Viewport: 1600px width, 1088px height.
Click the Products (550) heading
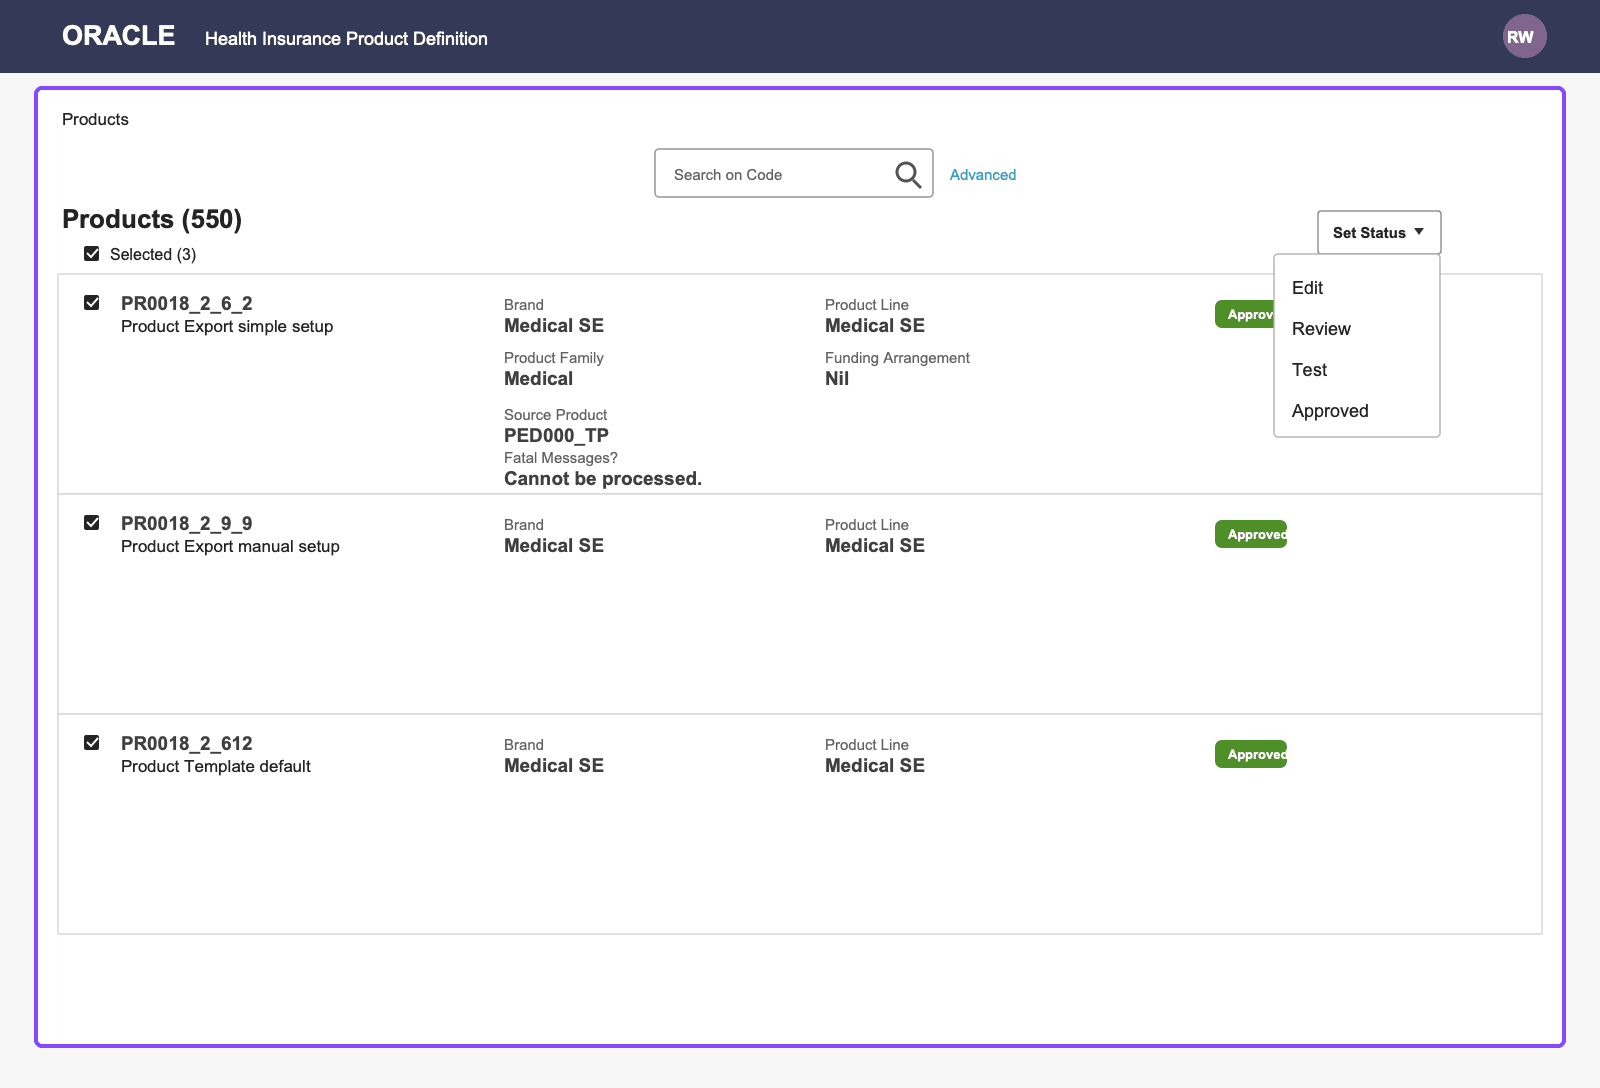[x=152, y=219]
